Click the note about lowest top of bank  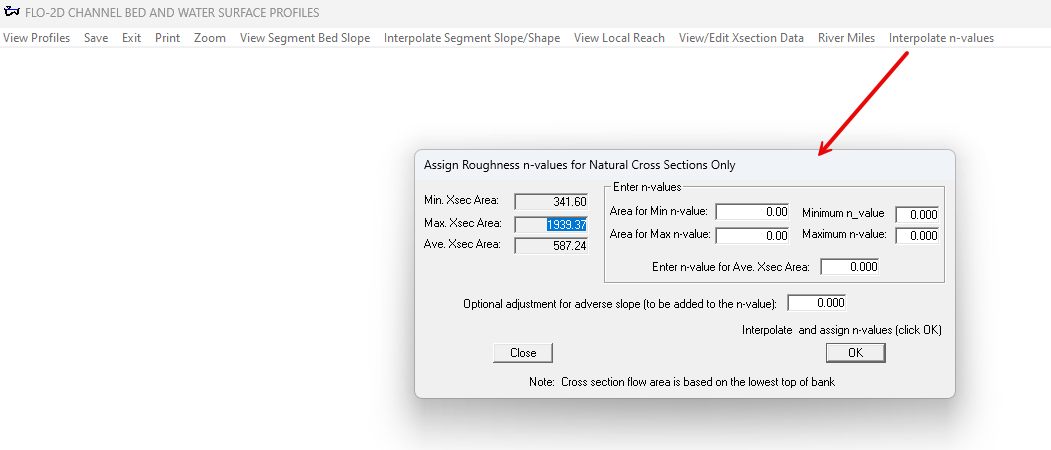(682, 382)
